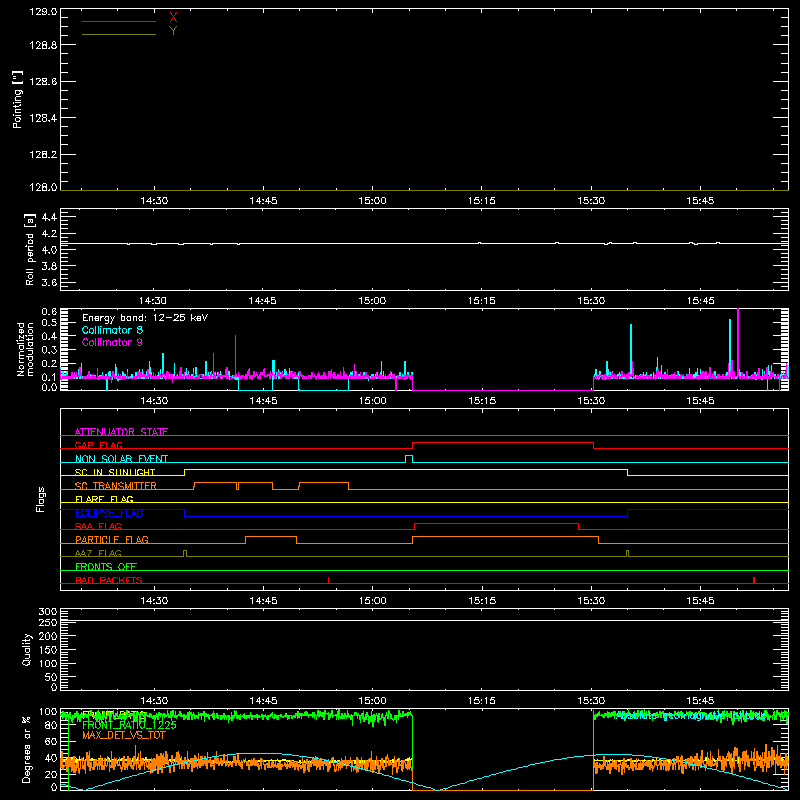The width and height of the screenshot is (800, 800).
Task: Click the red X legend letter
Action: click(173, 18)
